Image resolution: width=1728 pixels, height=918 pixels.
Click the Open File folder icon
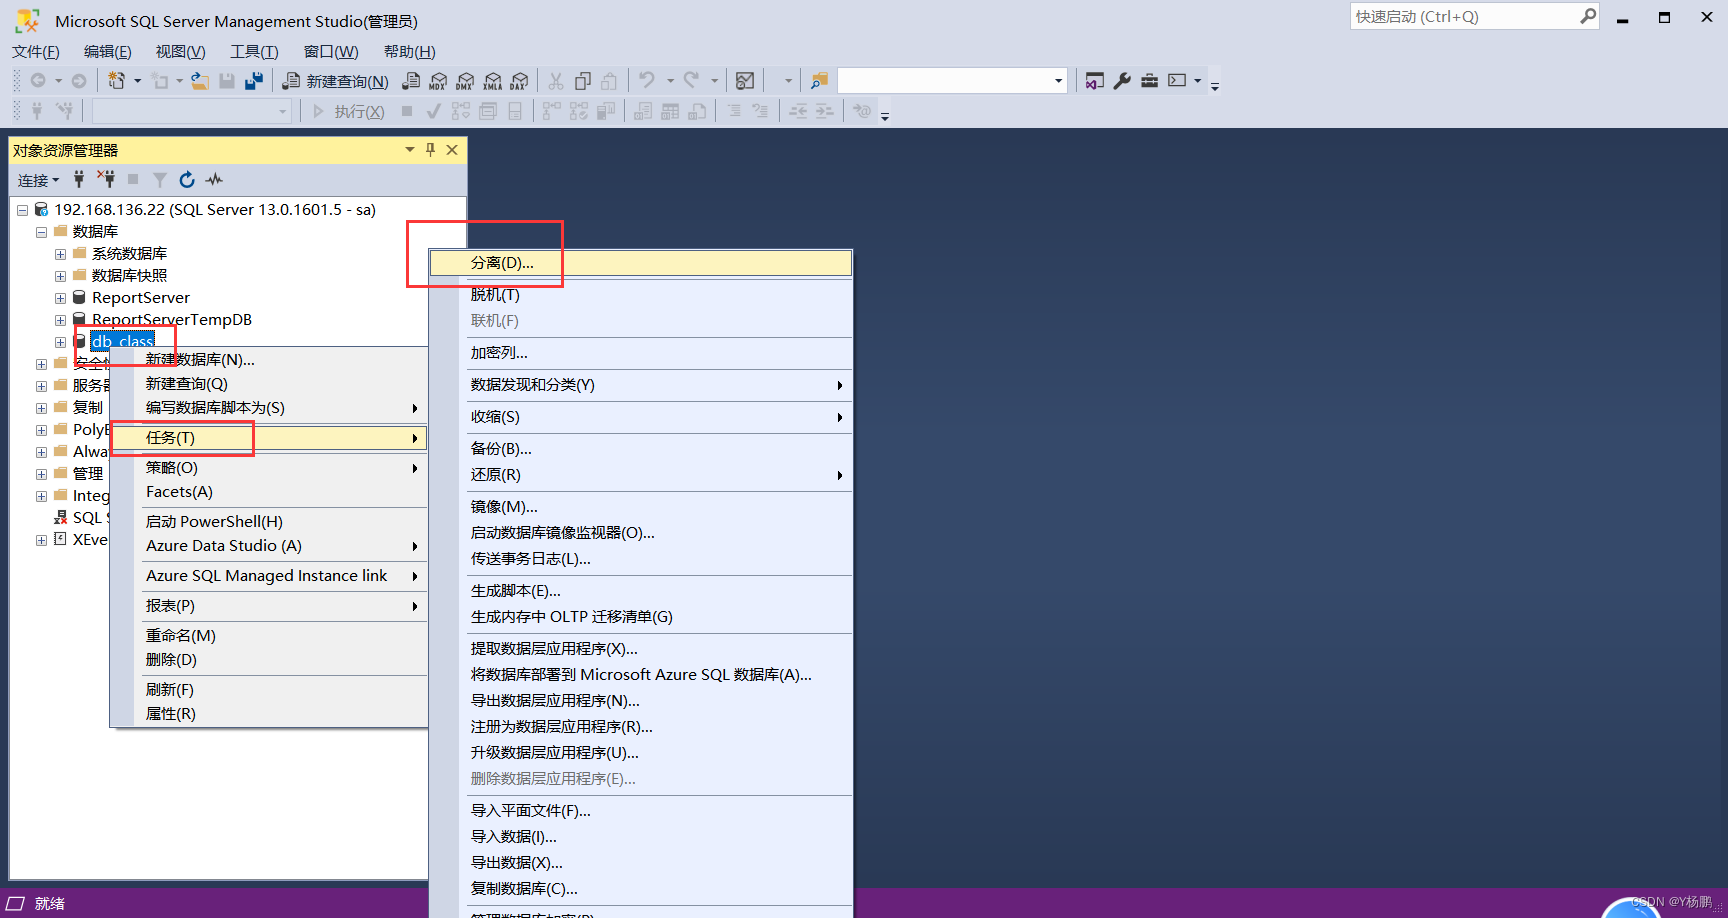point(200,81)
